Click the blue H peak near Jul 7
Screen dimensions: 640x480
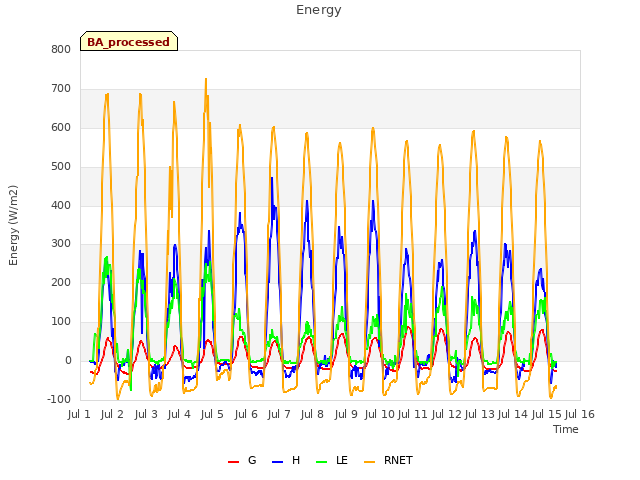click(x=272, y=178)
